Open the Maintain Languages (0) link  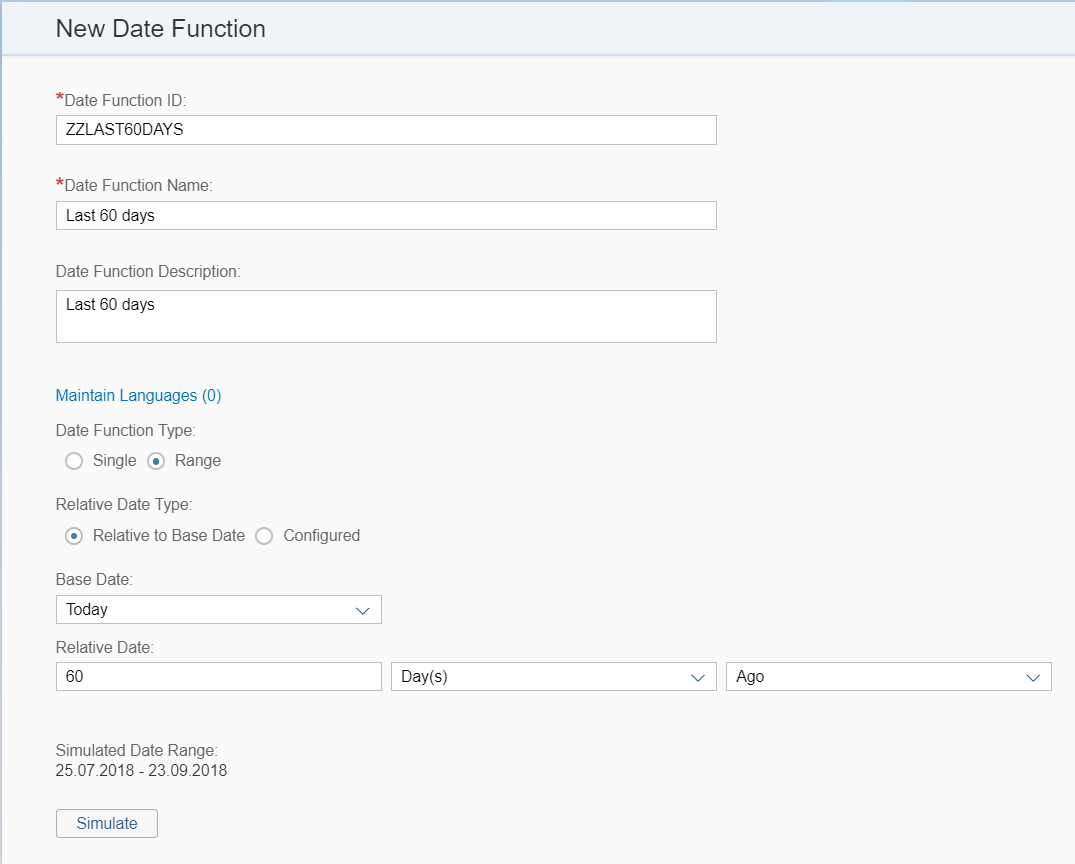tap(138, 395)
